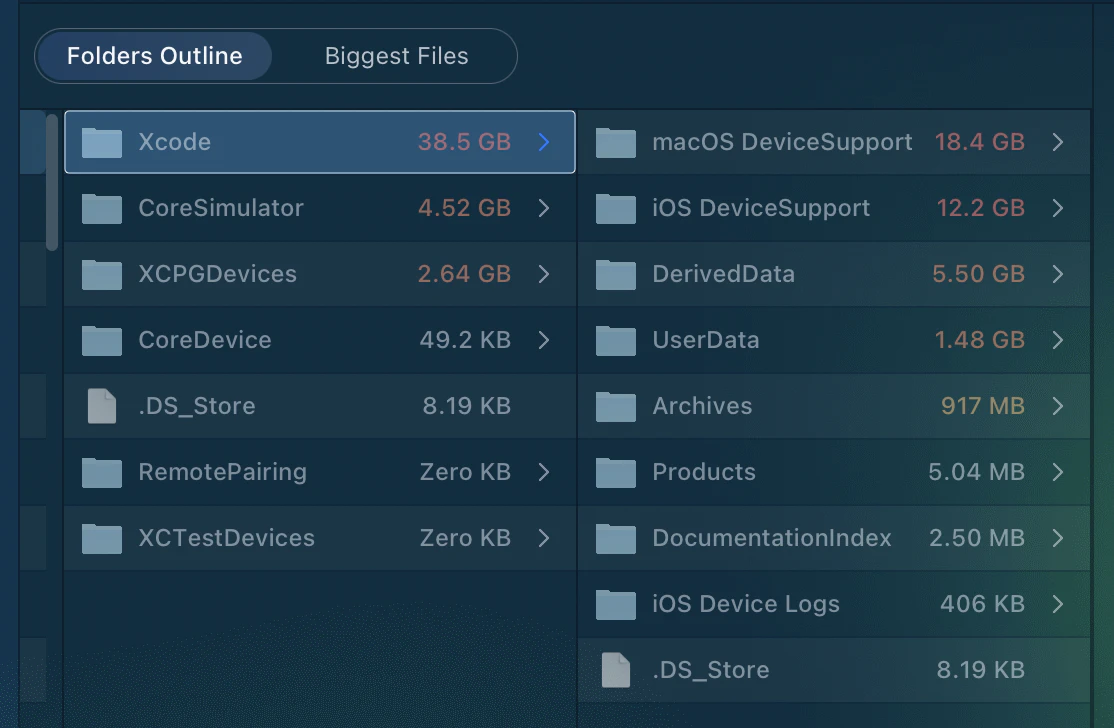Click the UserData folder icon

(615, 340)
